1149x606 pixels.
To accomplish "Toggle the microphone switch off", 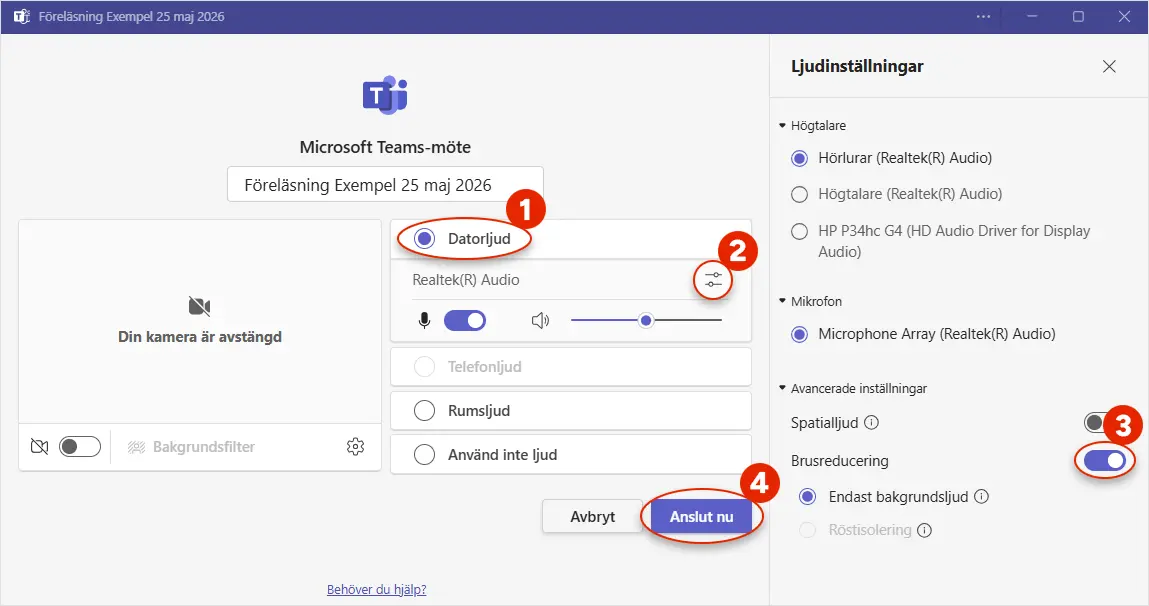I will (465, 320).
